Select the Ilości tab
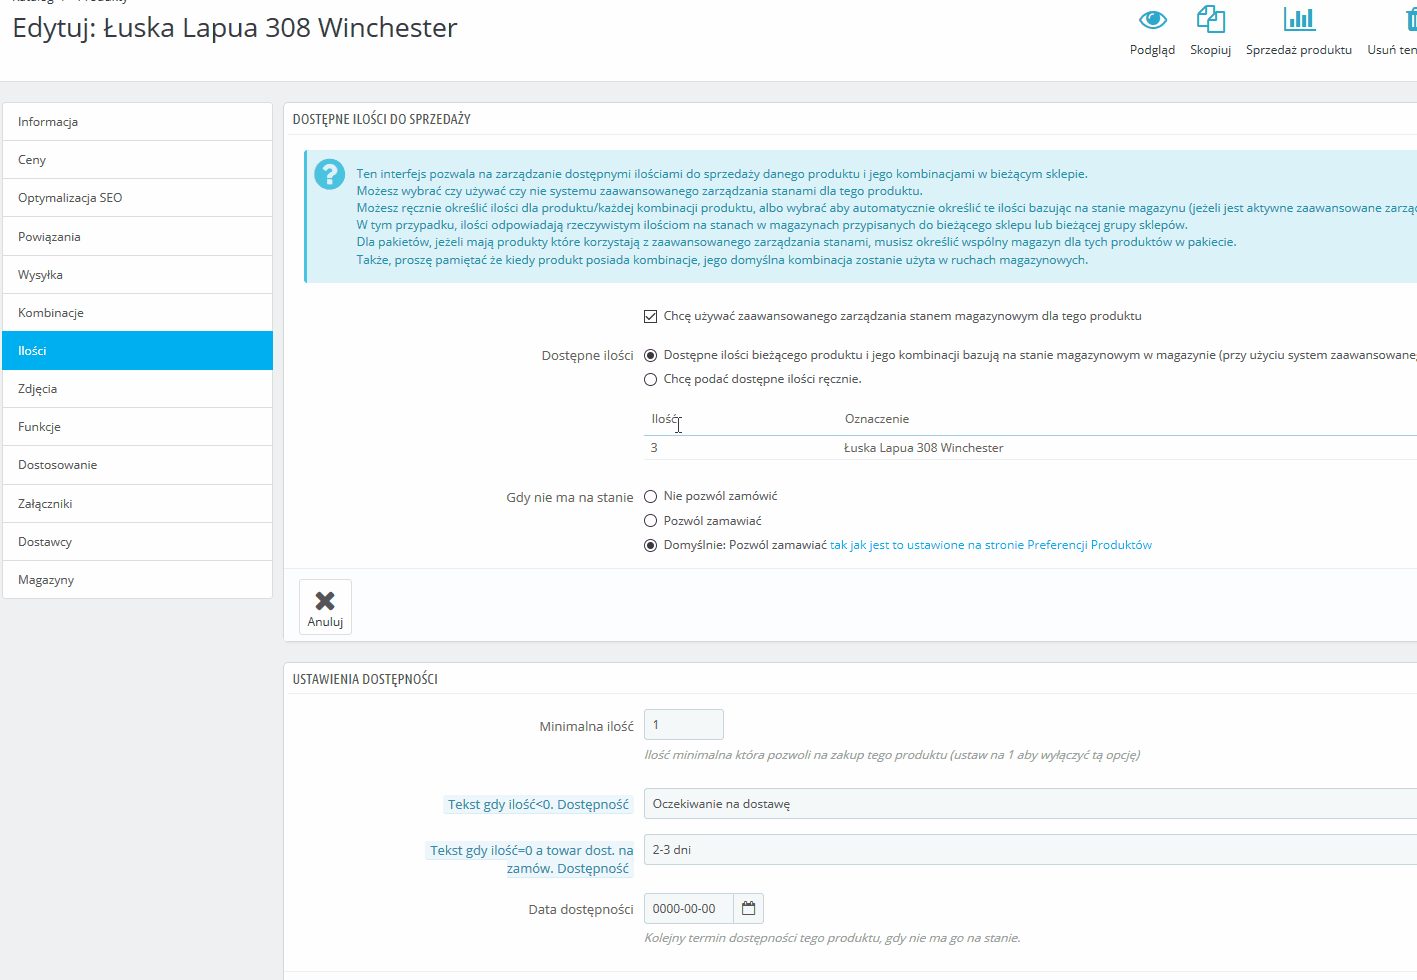Viewport: 1417px width, 980px height. (x=138, y=351)
